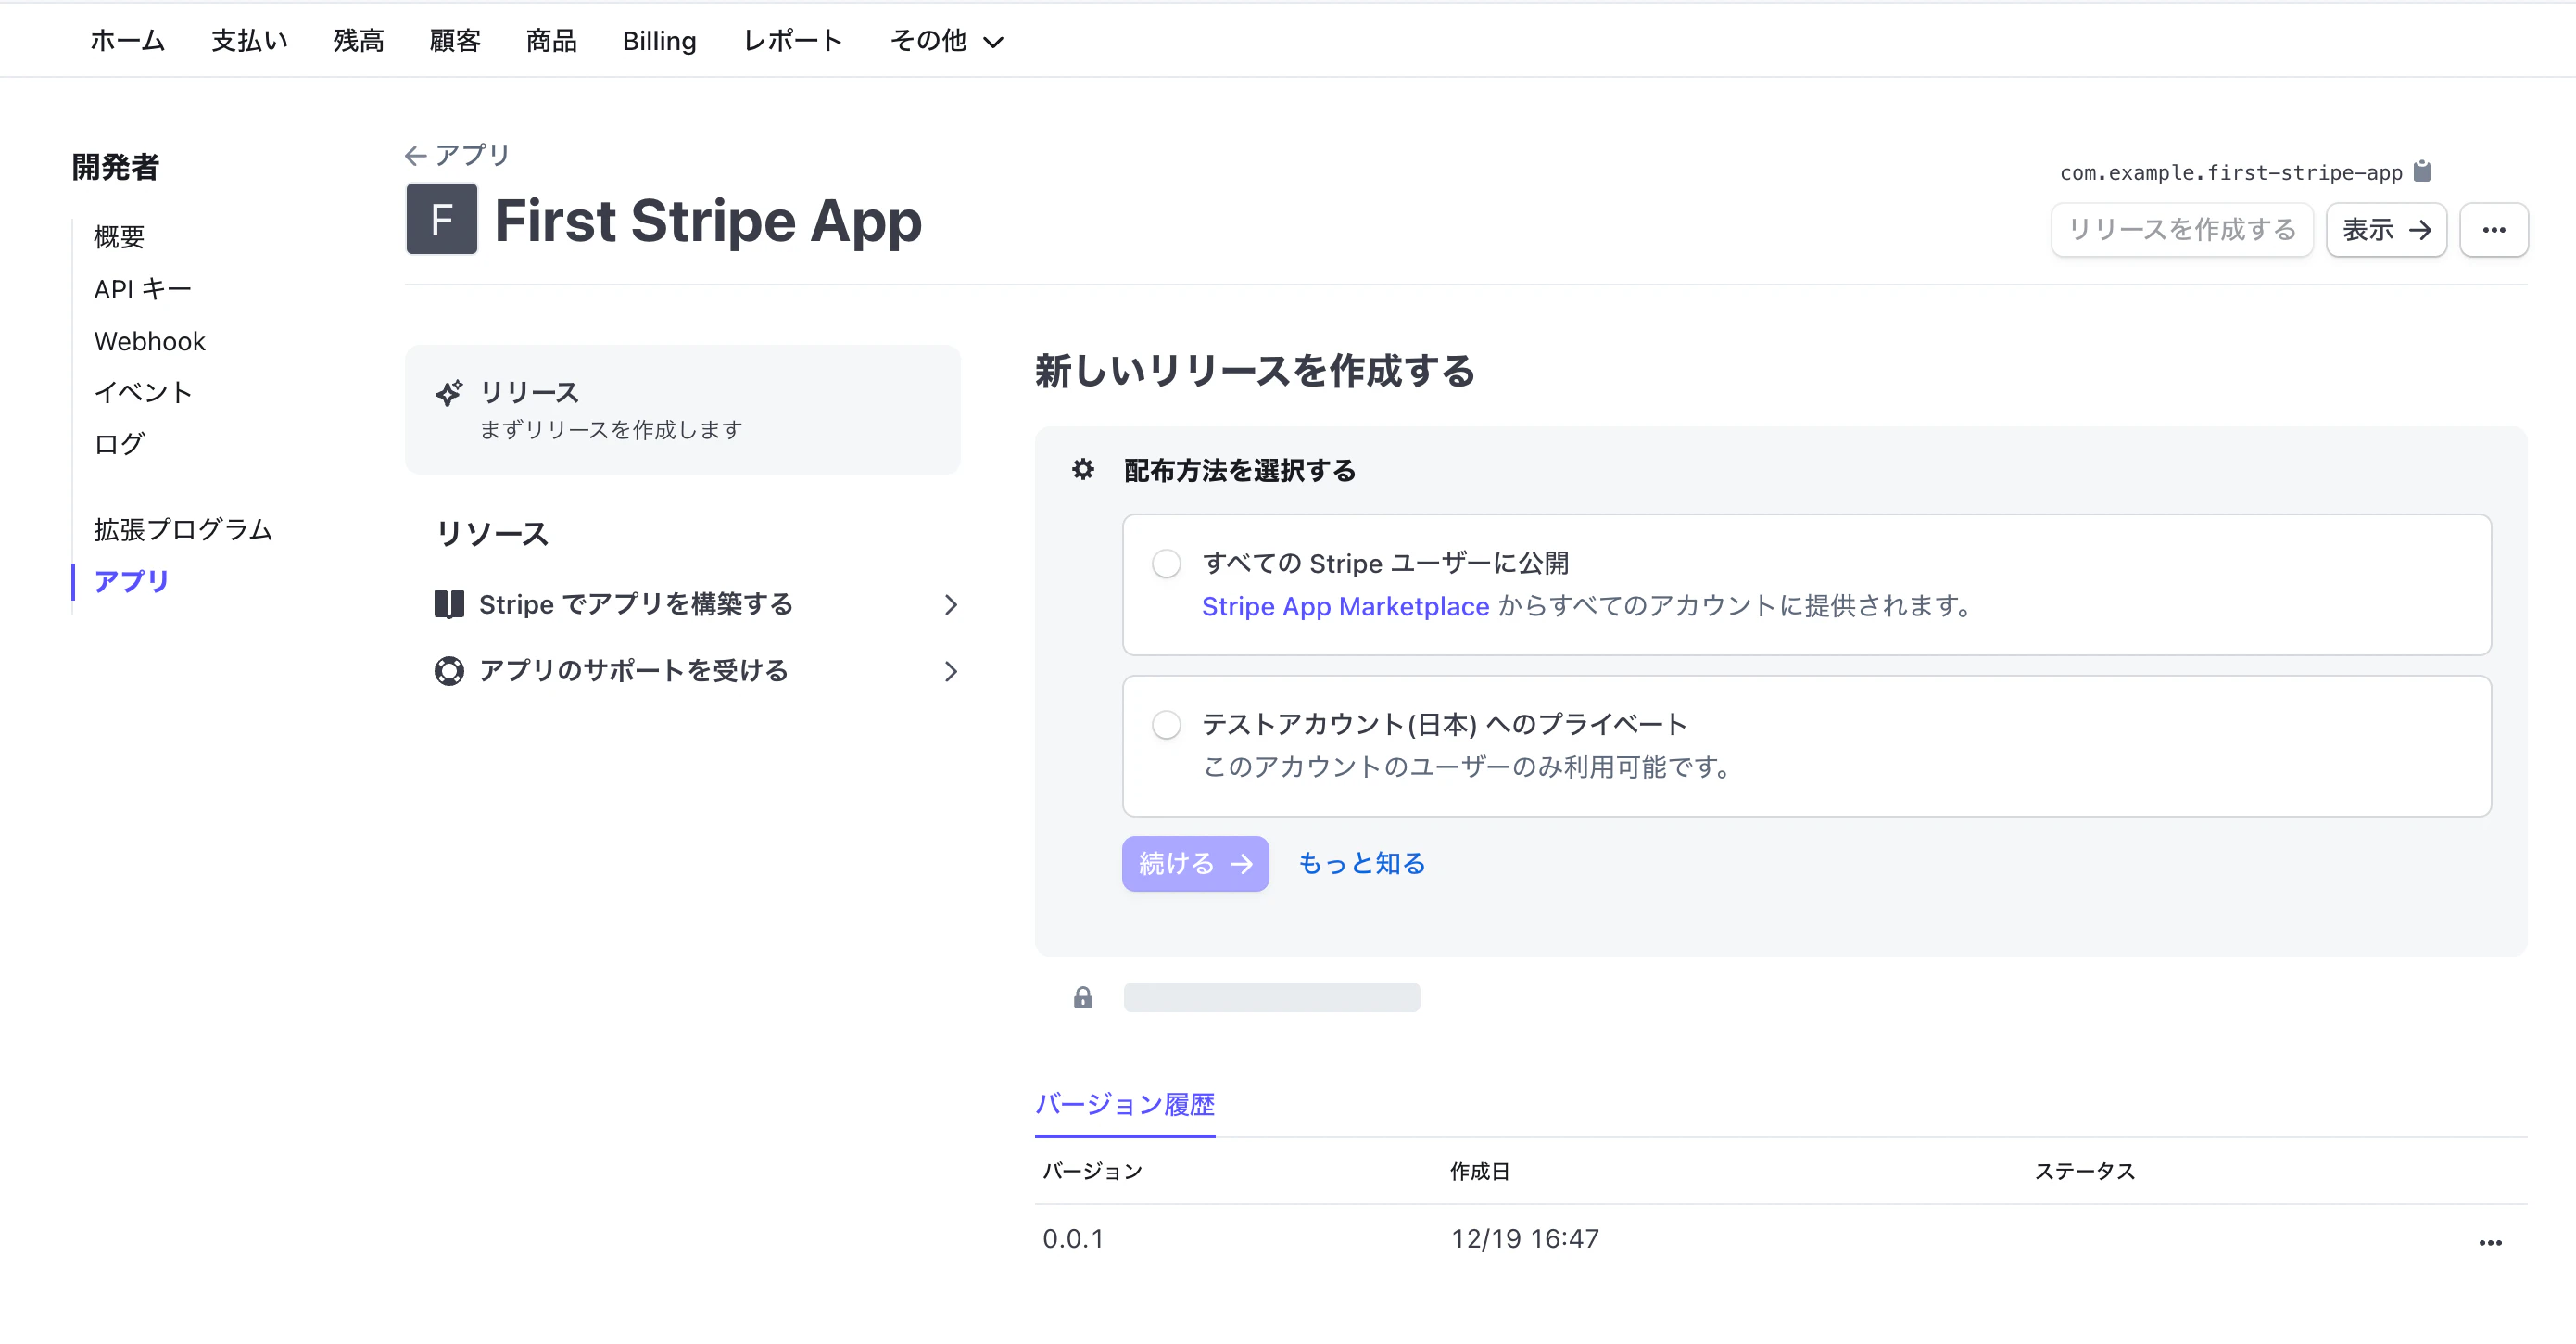
Task: Click the 表示 button with arrow
Action: [x=2386, y=230]
